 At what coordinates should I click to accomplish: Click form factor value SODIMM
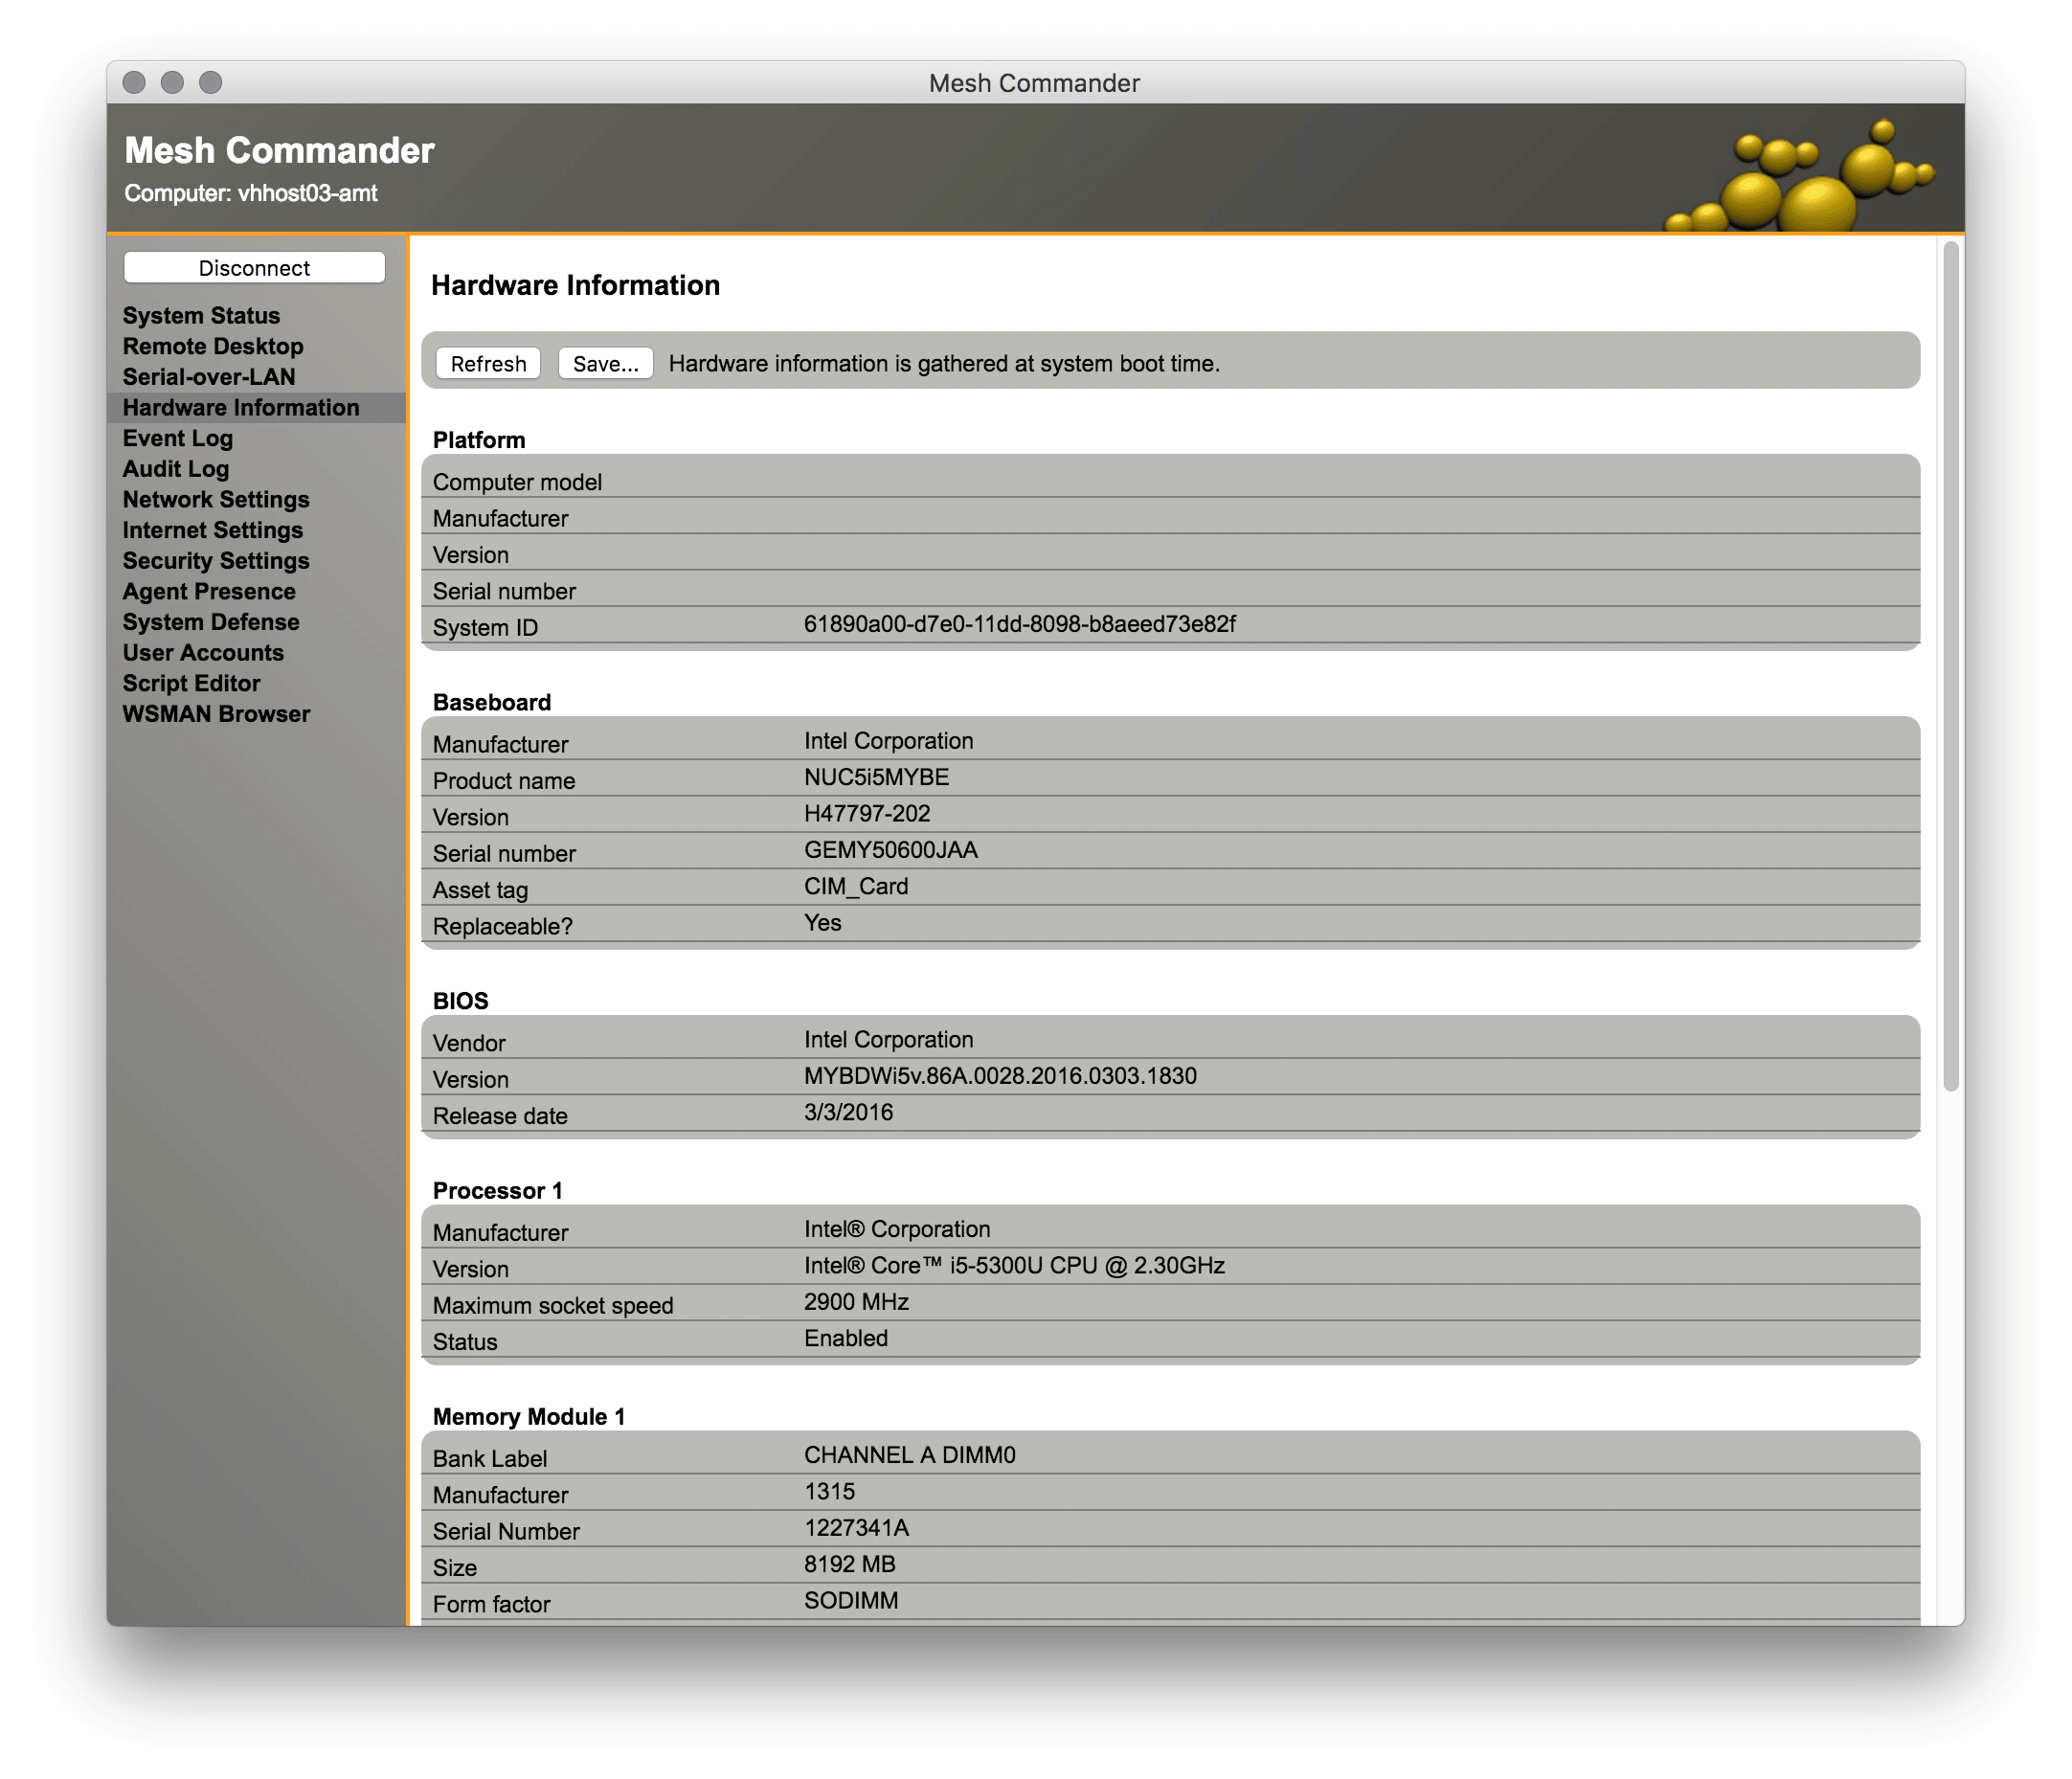(851, 1600)
